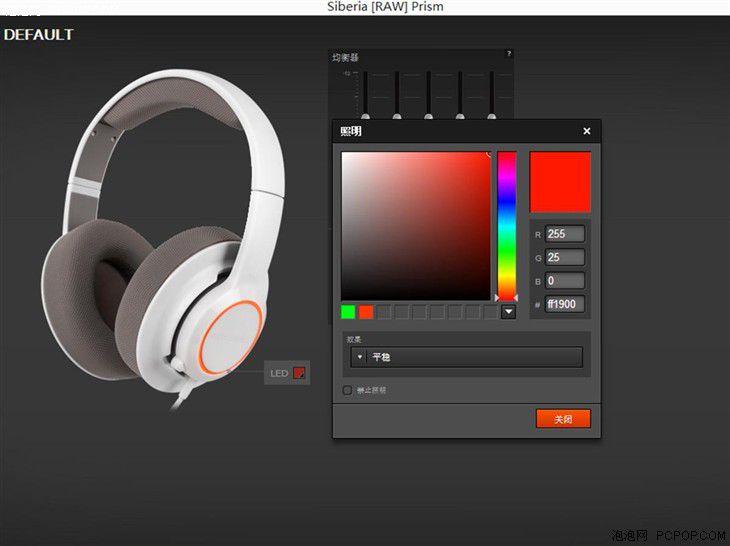Click the large red color preview
This screenshot has width=730, height=546.
(560, 182)
